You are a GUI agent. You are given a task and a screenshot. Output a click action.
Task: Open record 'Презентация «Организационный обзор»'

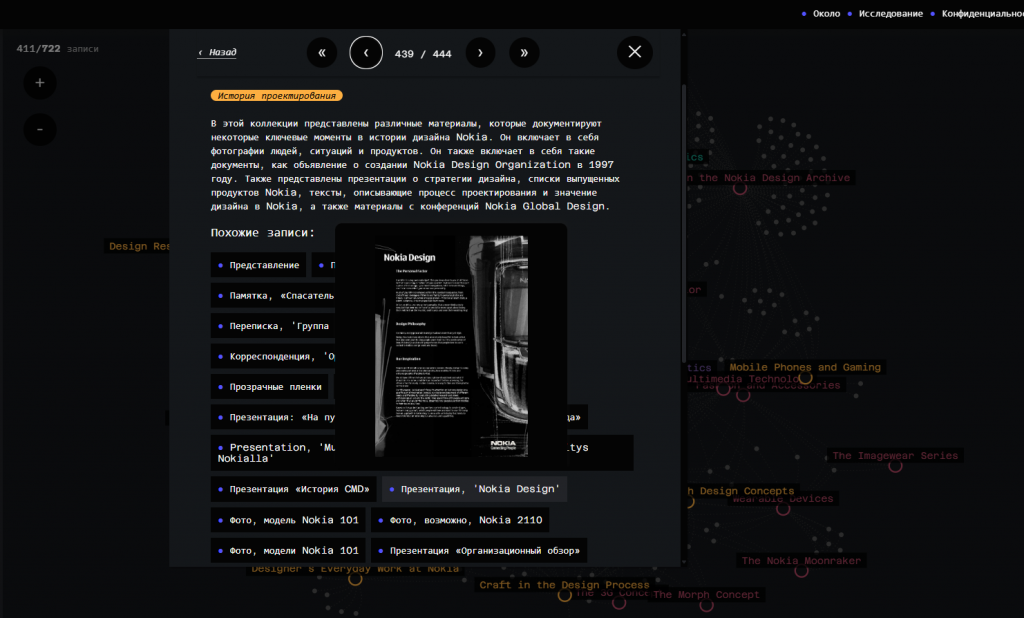[479, 550]
